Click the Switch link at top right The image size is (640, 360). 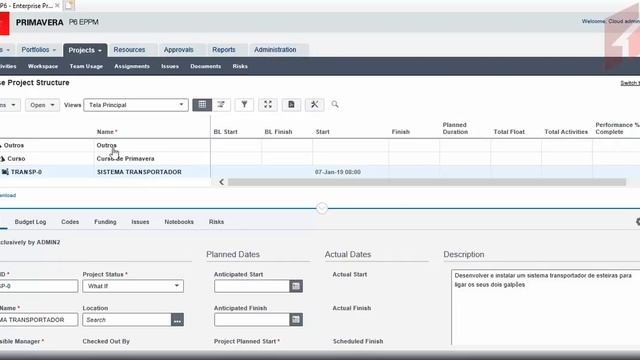coord(630,83)
